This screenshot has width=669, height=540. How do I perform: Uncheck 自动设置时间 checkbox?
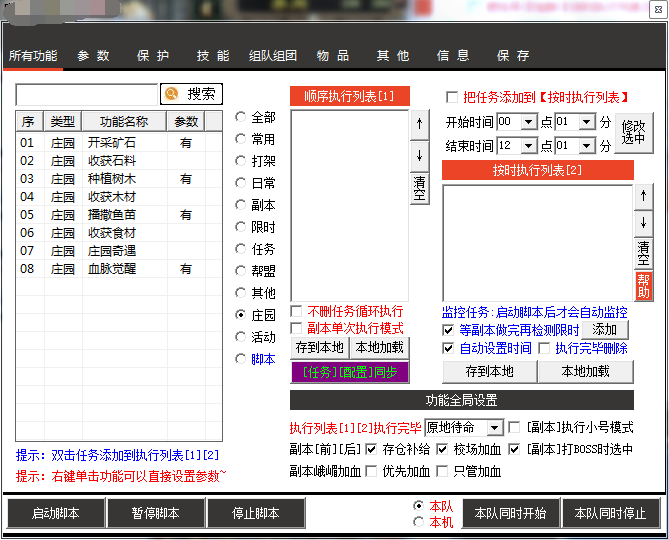pos(448,348)
